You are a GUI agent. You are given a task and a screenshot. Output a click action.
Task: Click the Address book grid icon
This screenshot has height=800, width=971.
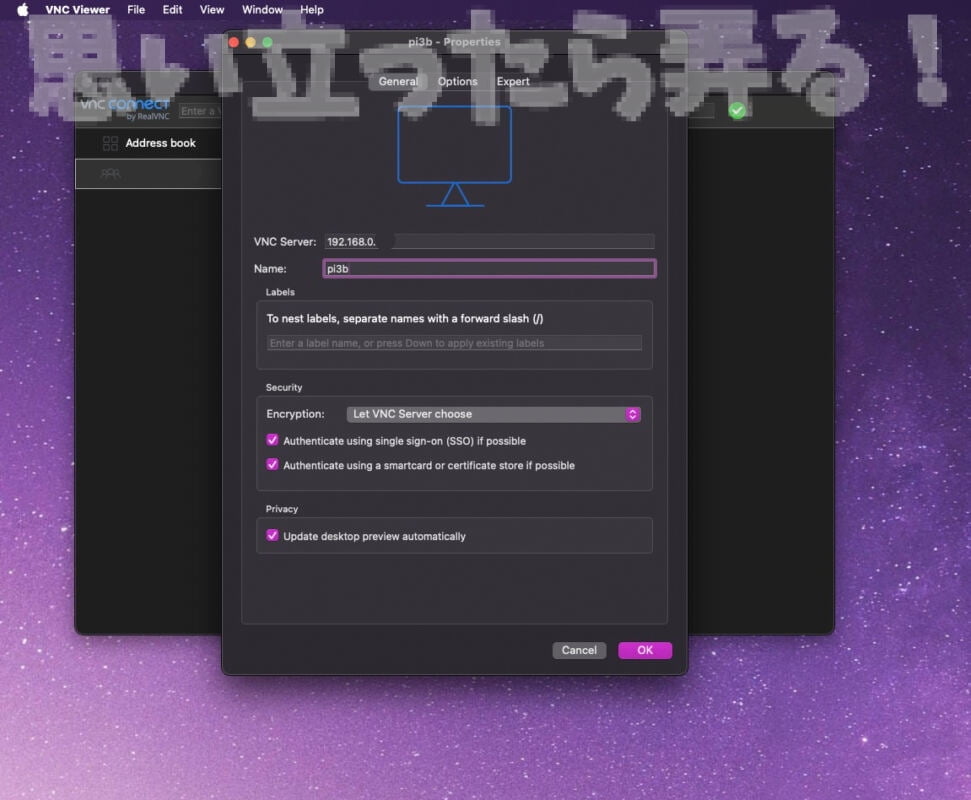click(x=110, y=144)
